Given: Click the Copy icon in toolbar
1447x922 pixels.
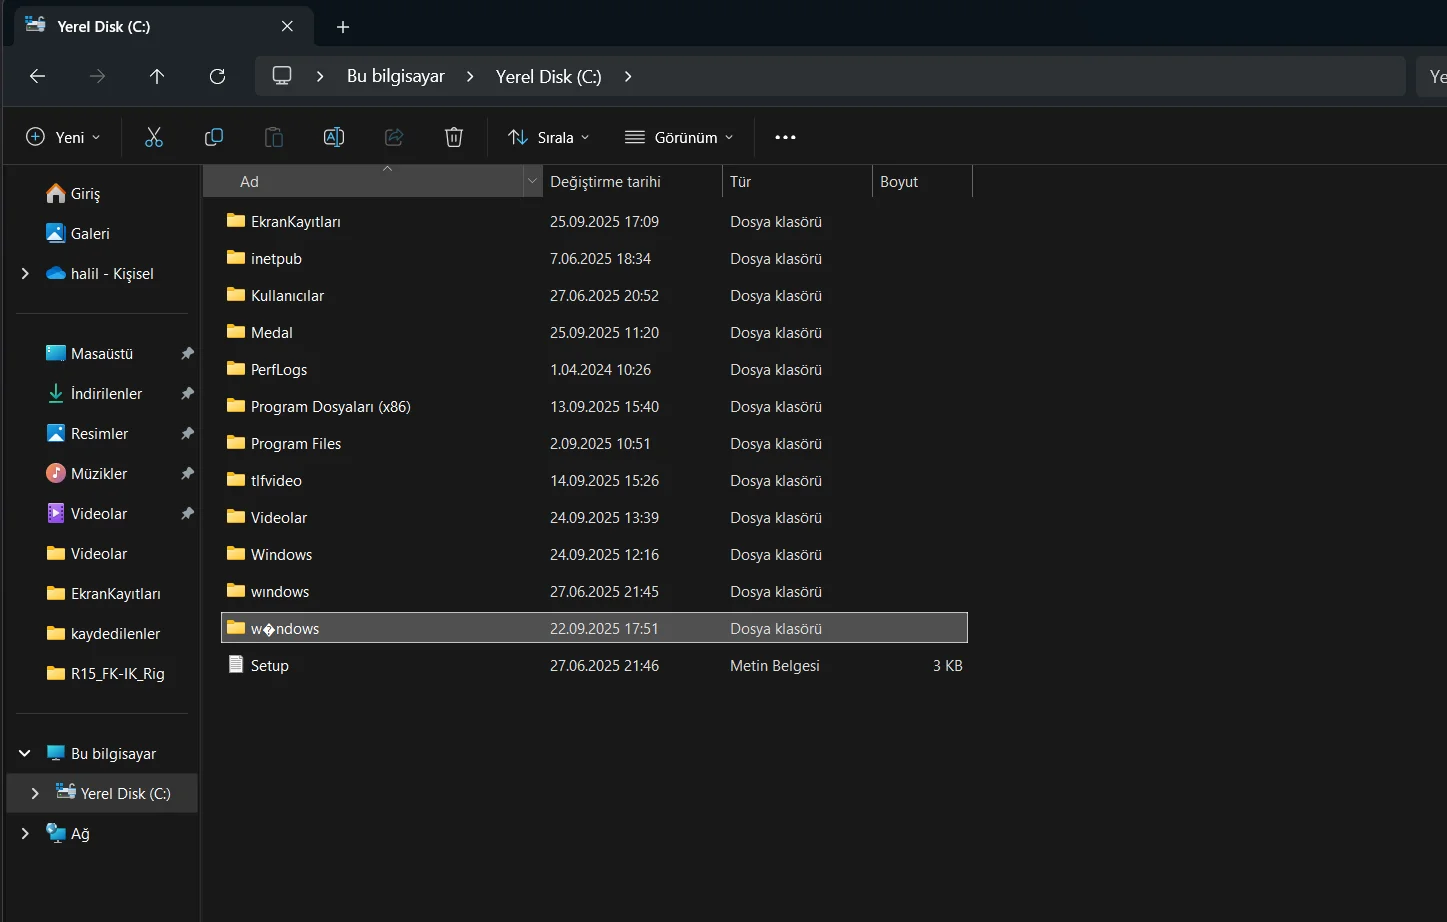Looking at the screenshot, I should [213, 137].
